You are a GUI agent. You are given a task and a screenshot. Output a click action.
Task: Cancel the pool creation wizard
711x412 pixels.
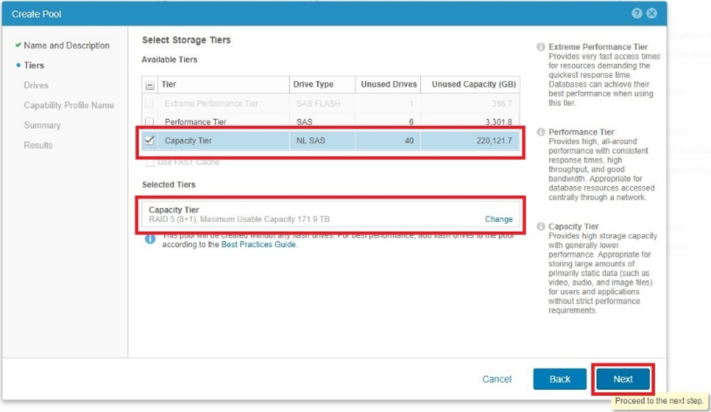click(497, 379)
